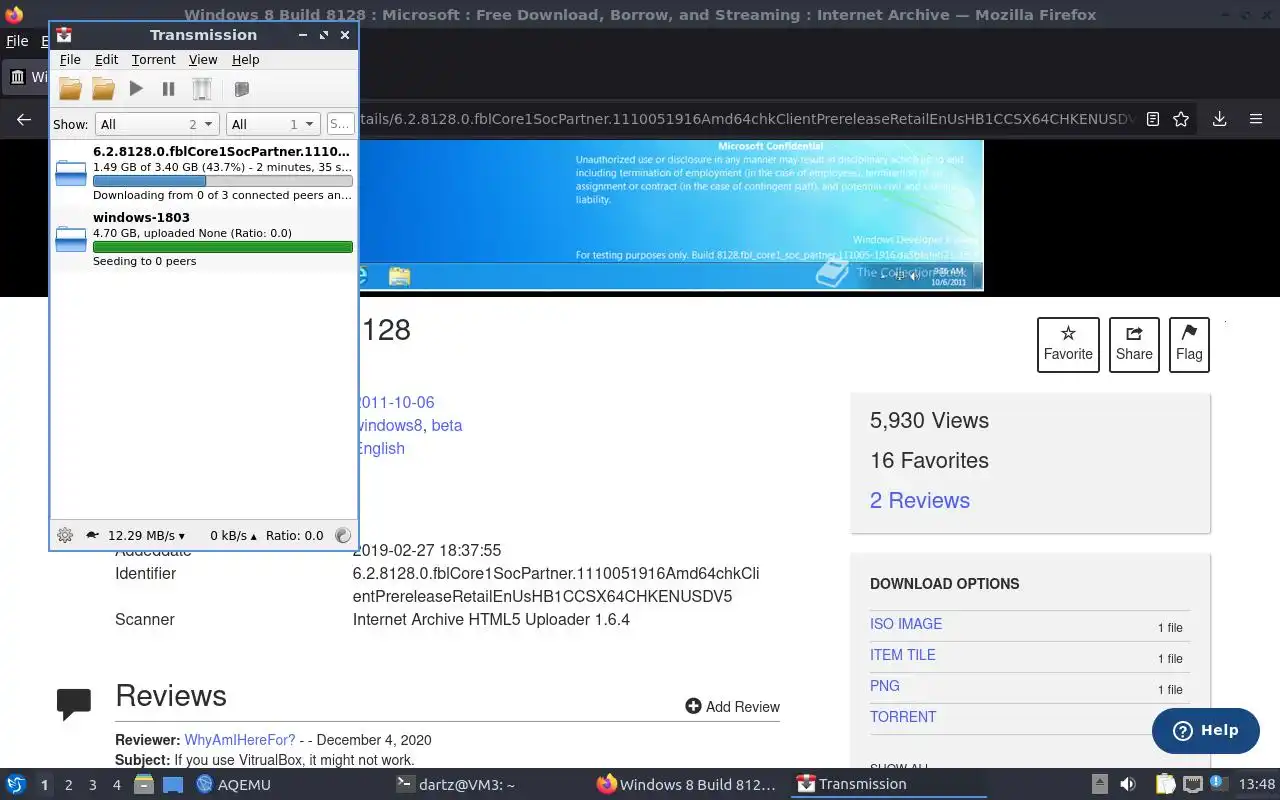Click the green windows-1803 progress bar
The width and height of the screenshot is (1280, 800).
point(222,247)
